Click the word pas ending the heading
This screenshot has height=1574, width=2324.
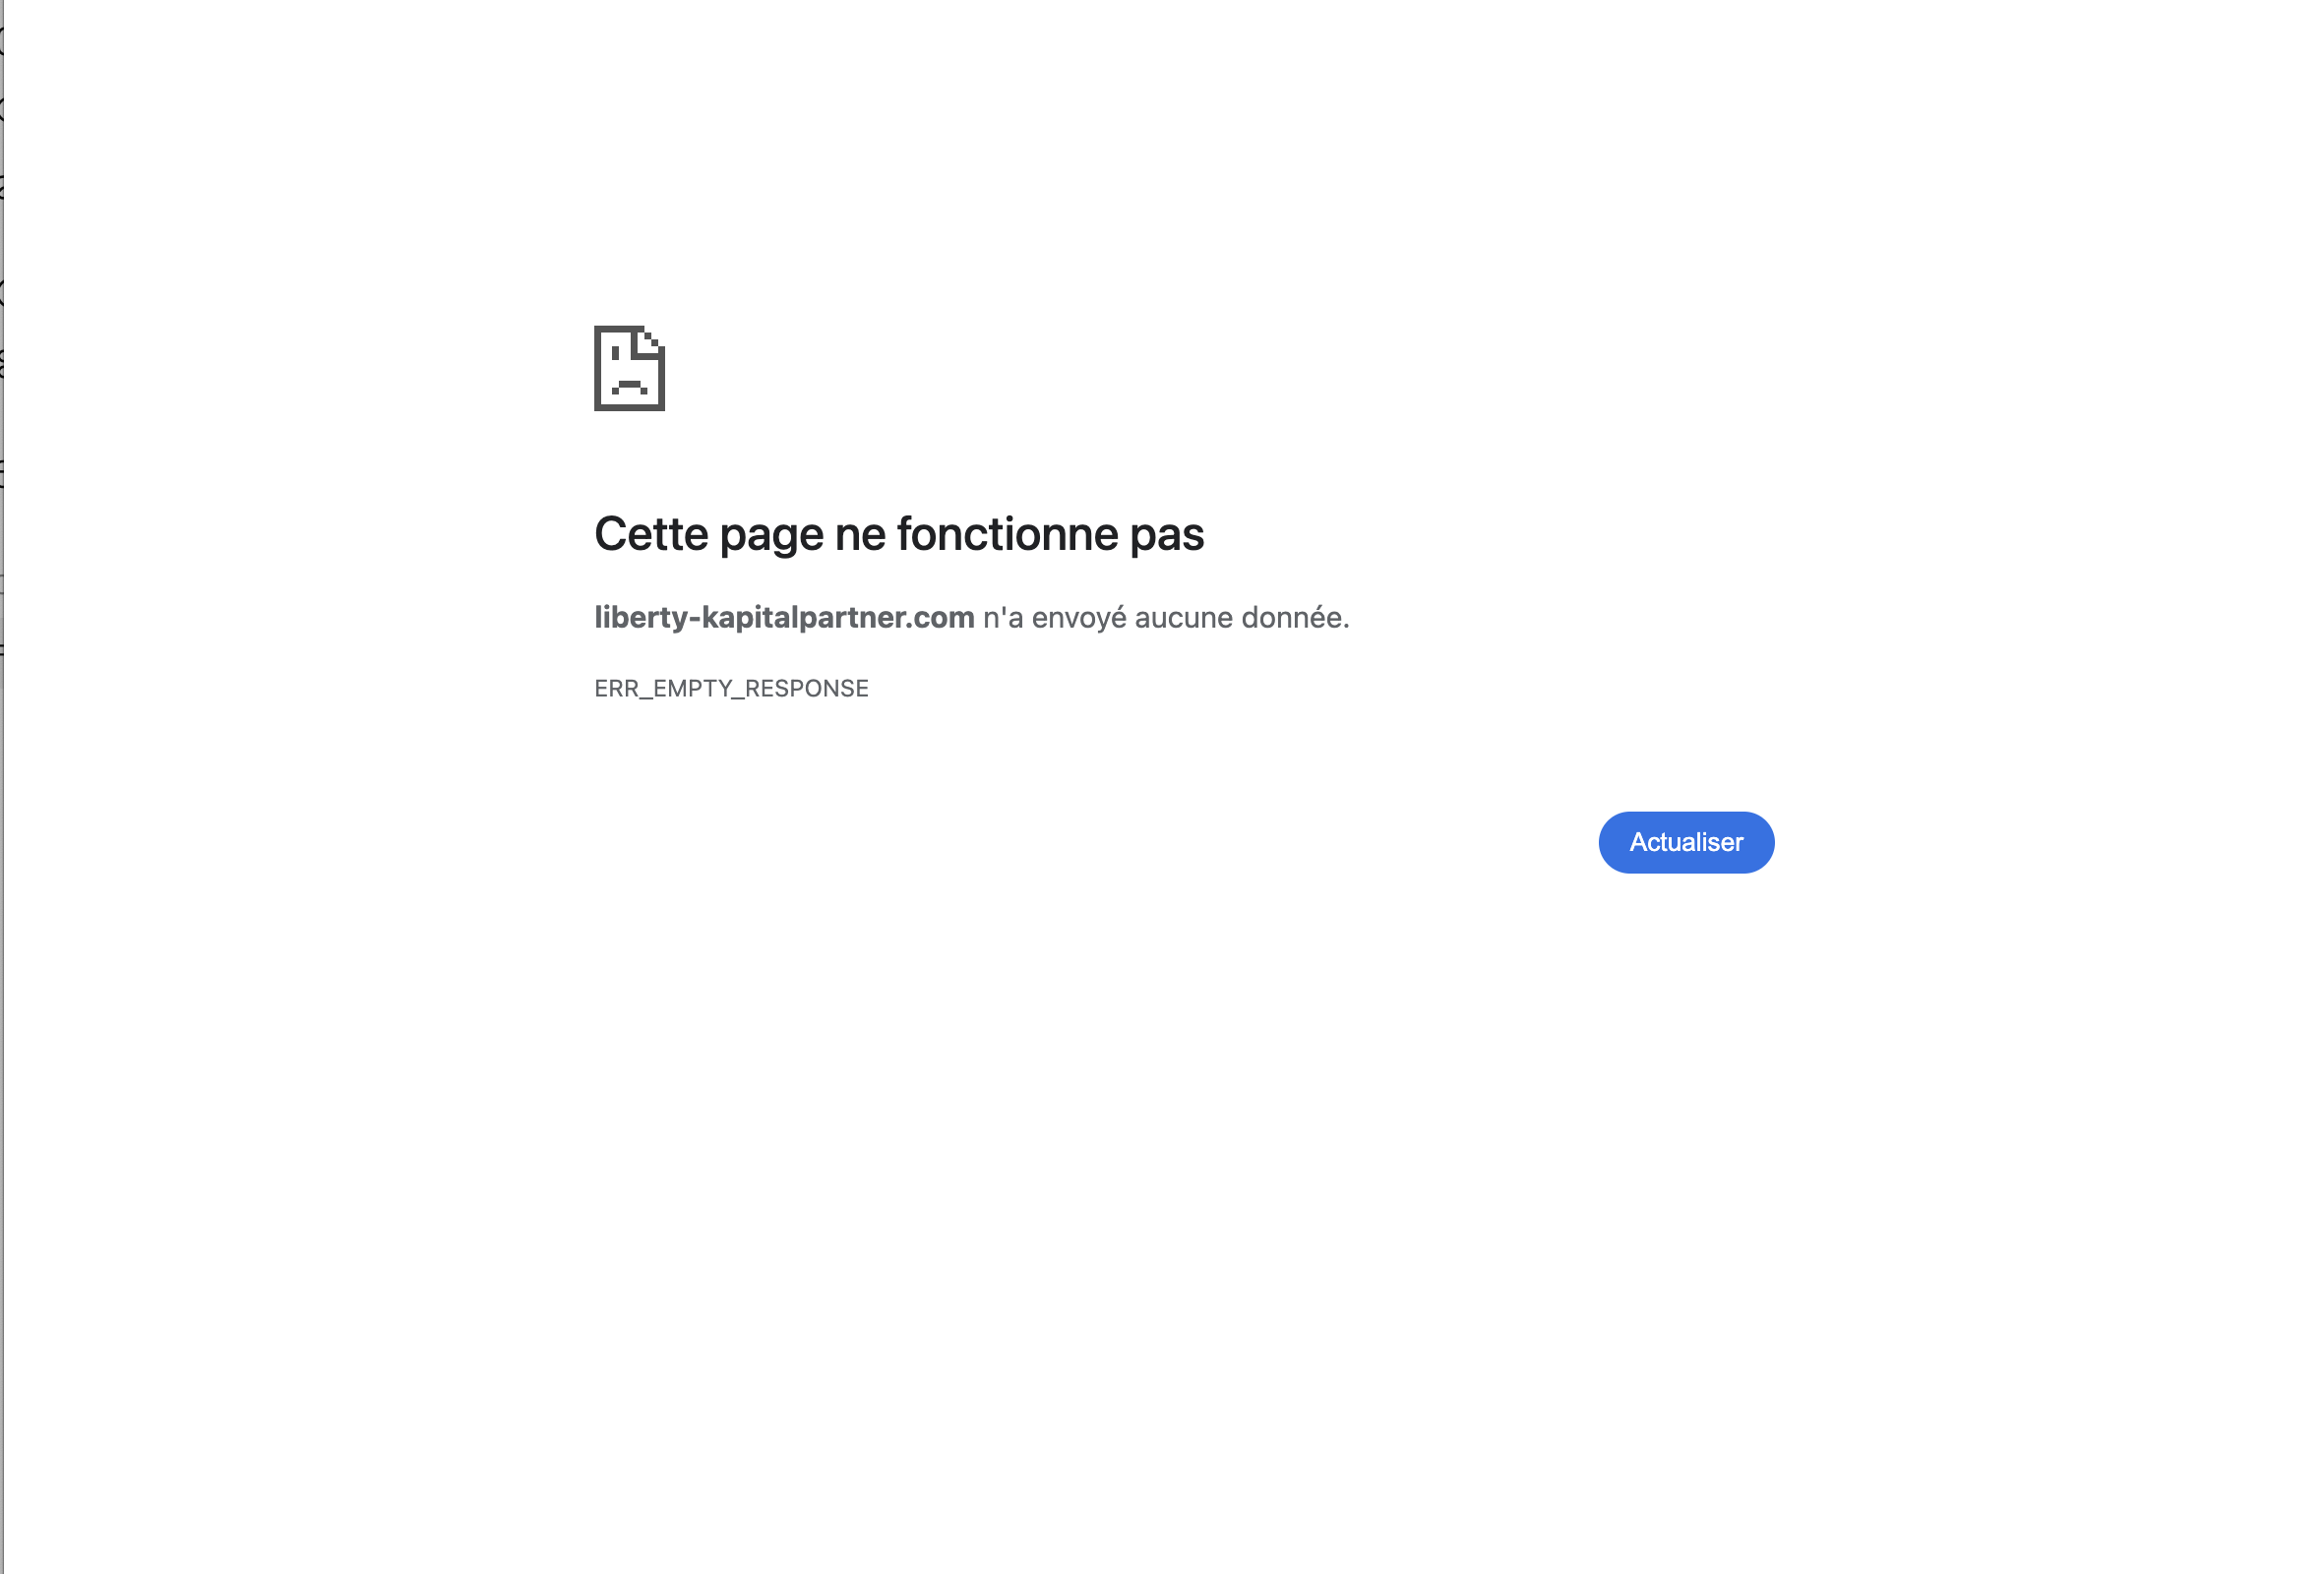[1167, 537]
